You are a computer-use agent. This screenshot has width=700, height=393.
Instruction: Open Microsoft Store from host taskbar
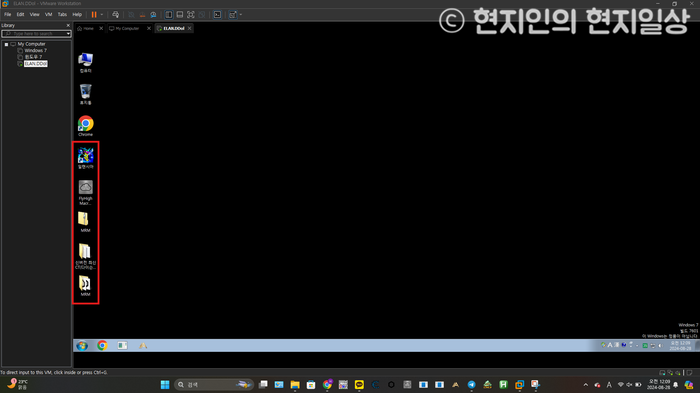(x=311, y=385)
